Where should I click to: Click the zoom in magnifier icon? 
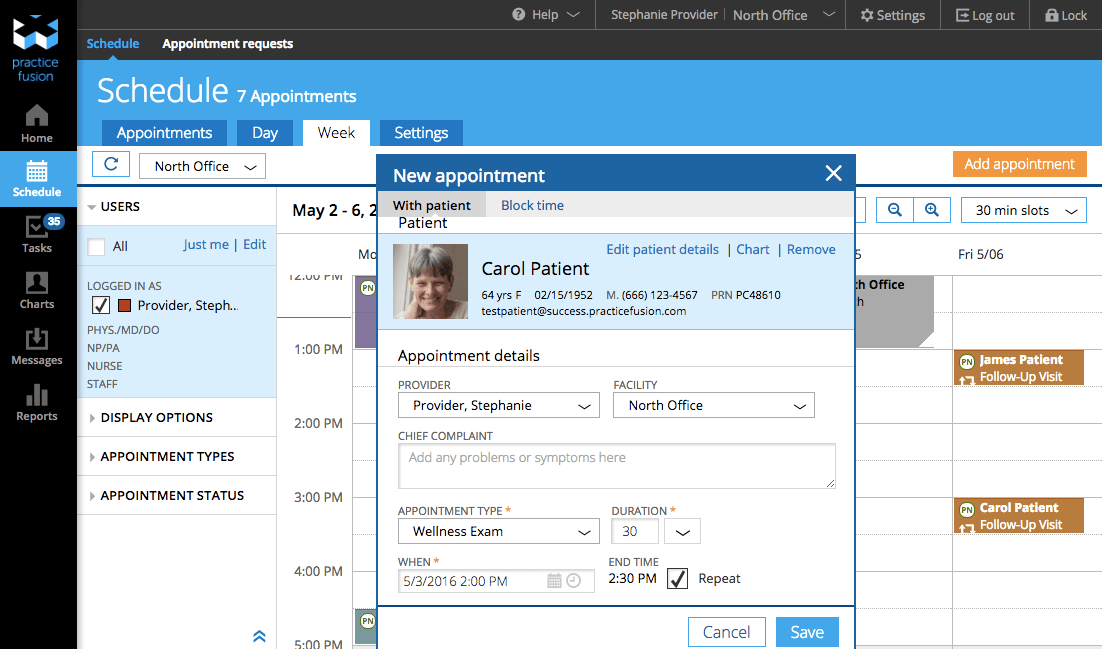tap(931, 210)
